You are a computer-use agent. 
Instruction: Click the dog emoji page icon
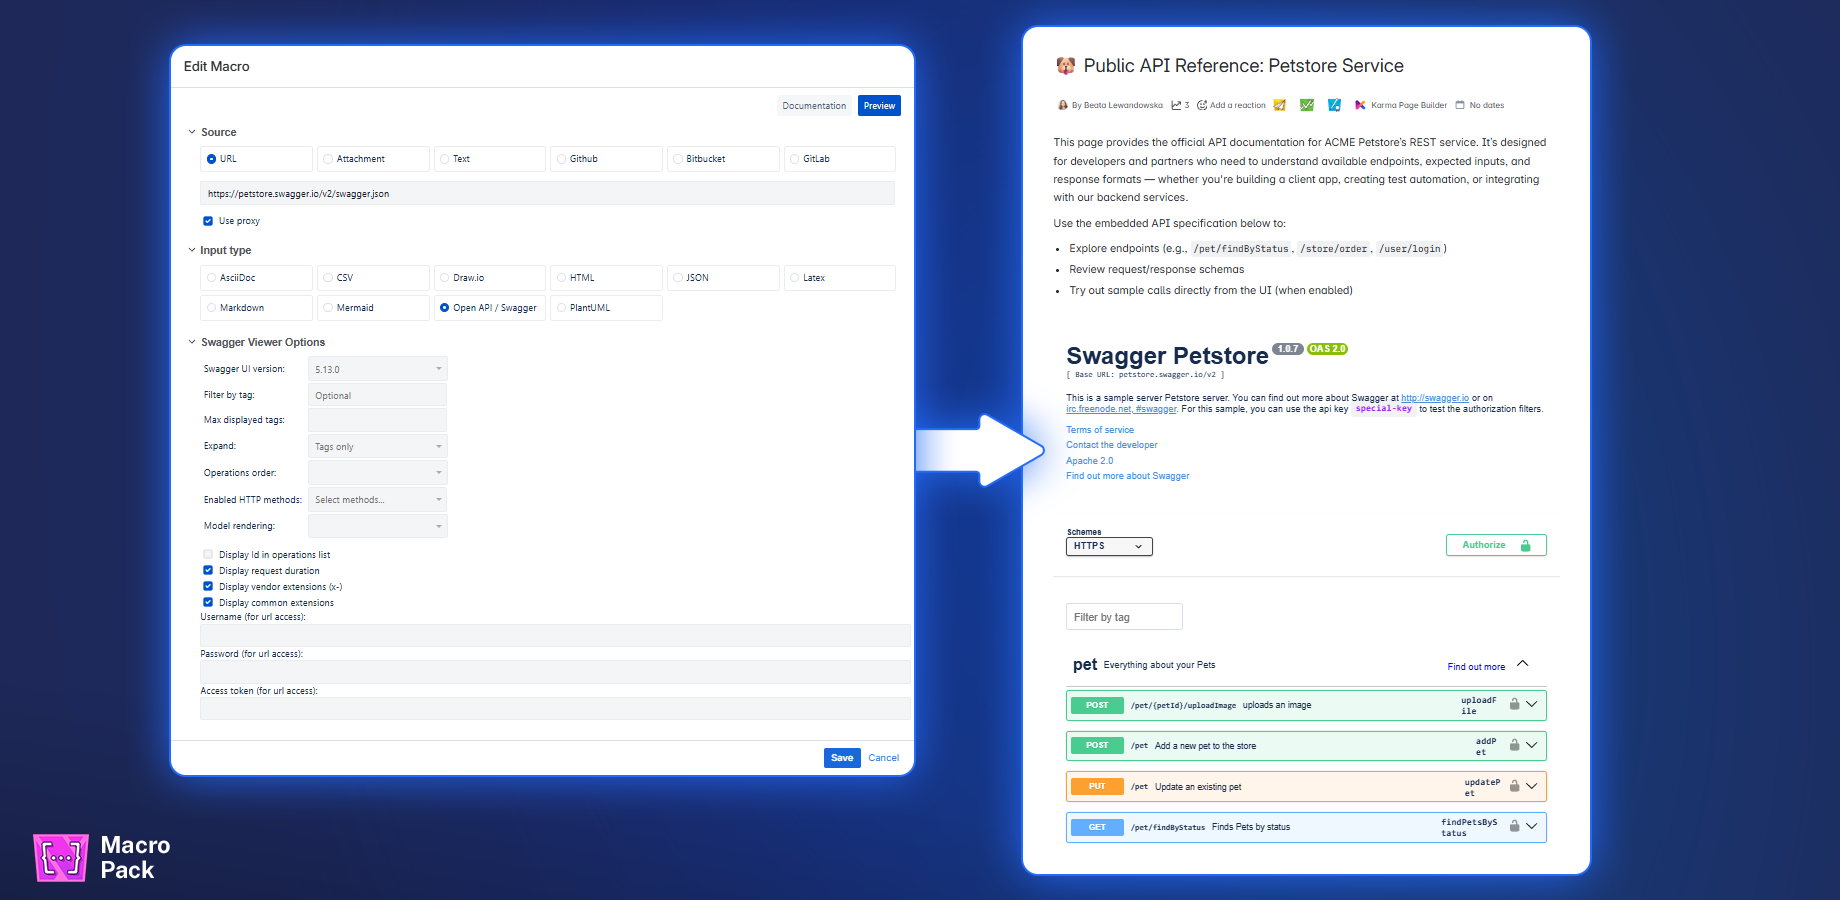point(1066,66)
